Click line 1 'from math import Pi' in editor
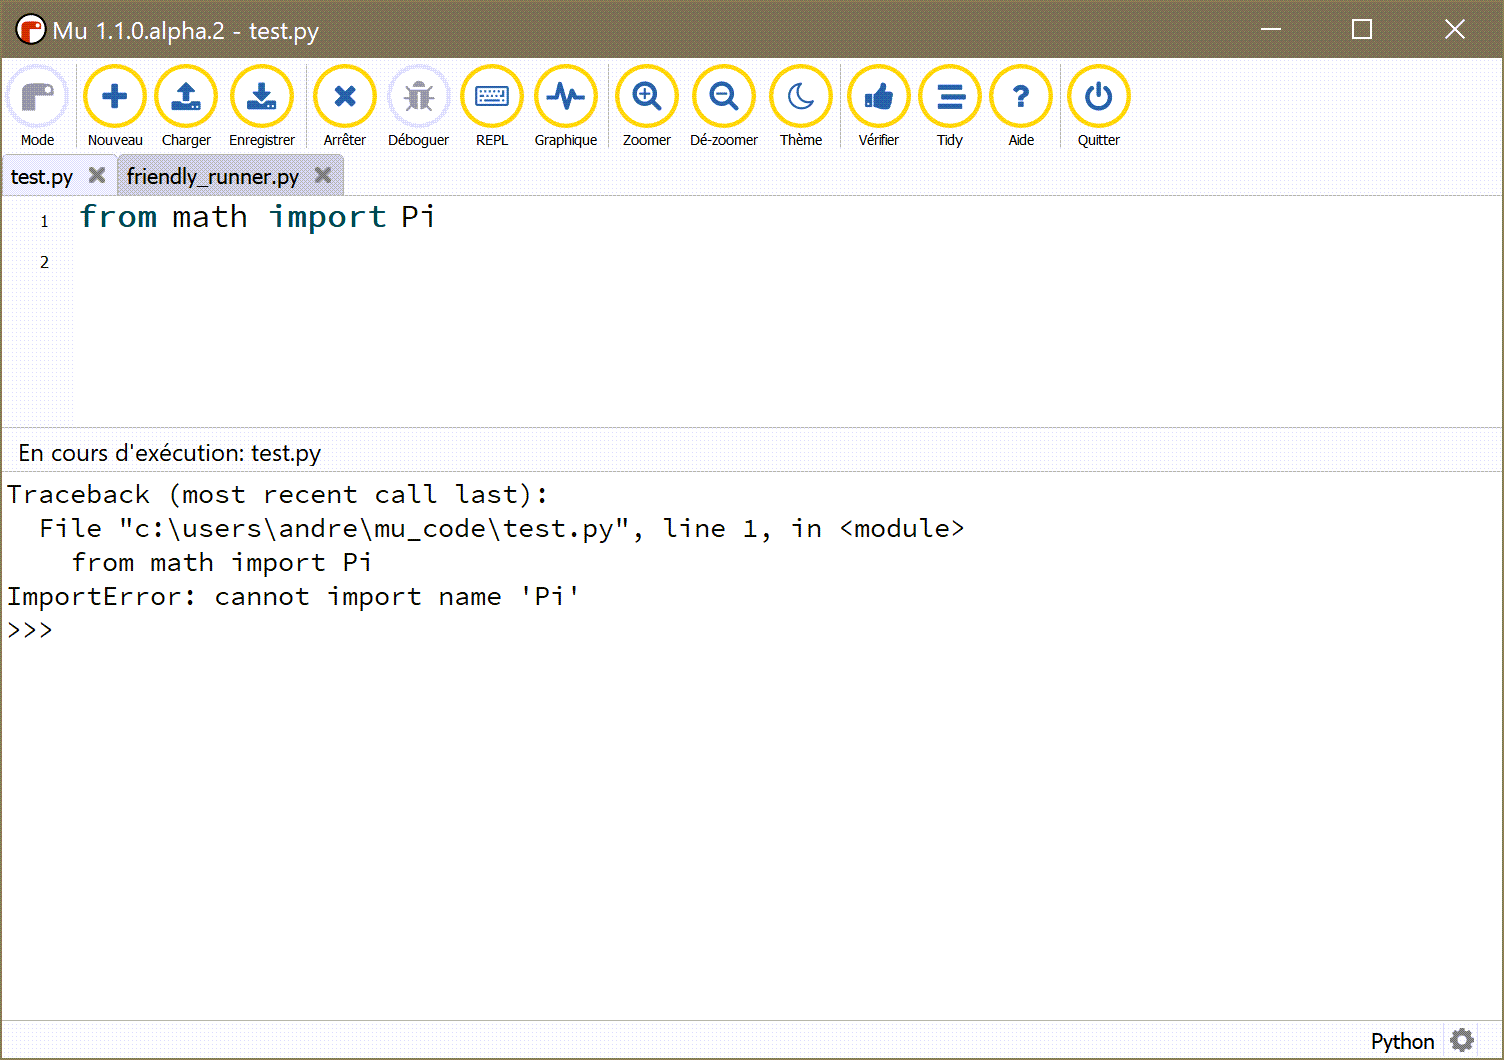The width and height of the screenshot is (1504, 1060). click(257, 217)
